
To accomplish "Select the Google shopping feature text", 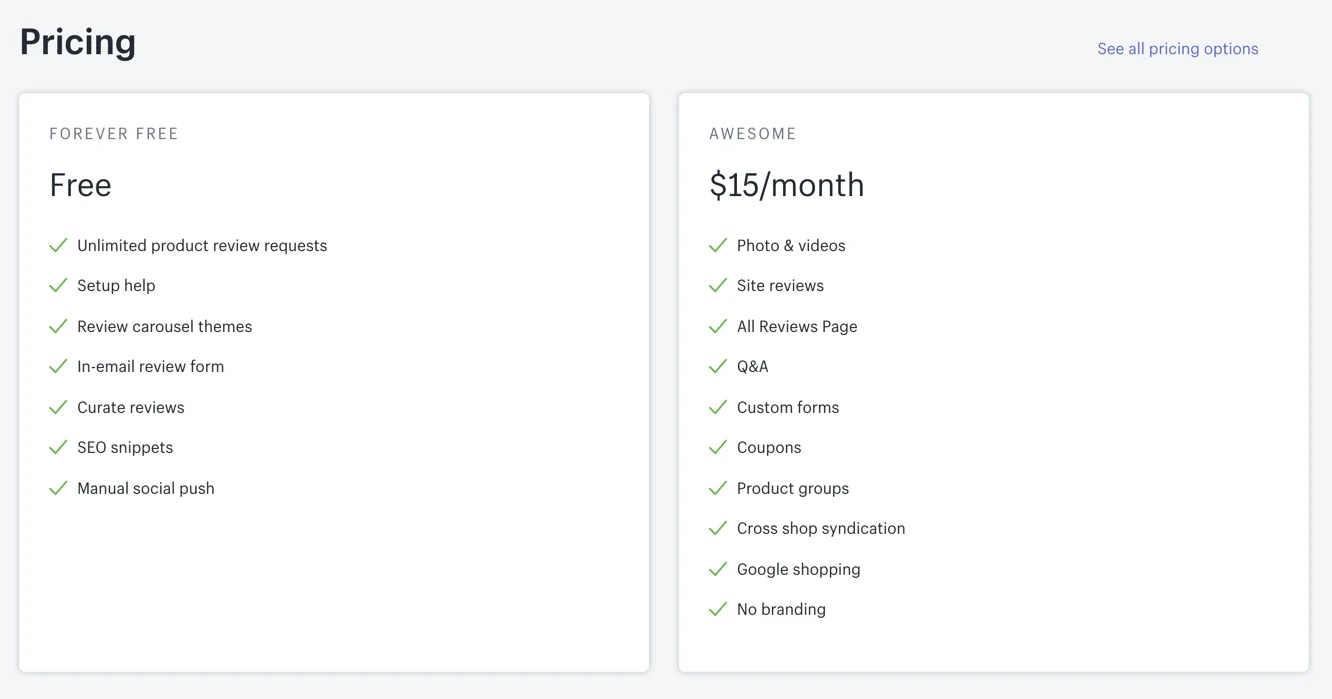I will coord(798,570).
